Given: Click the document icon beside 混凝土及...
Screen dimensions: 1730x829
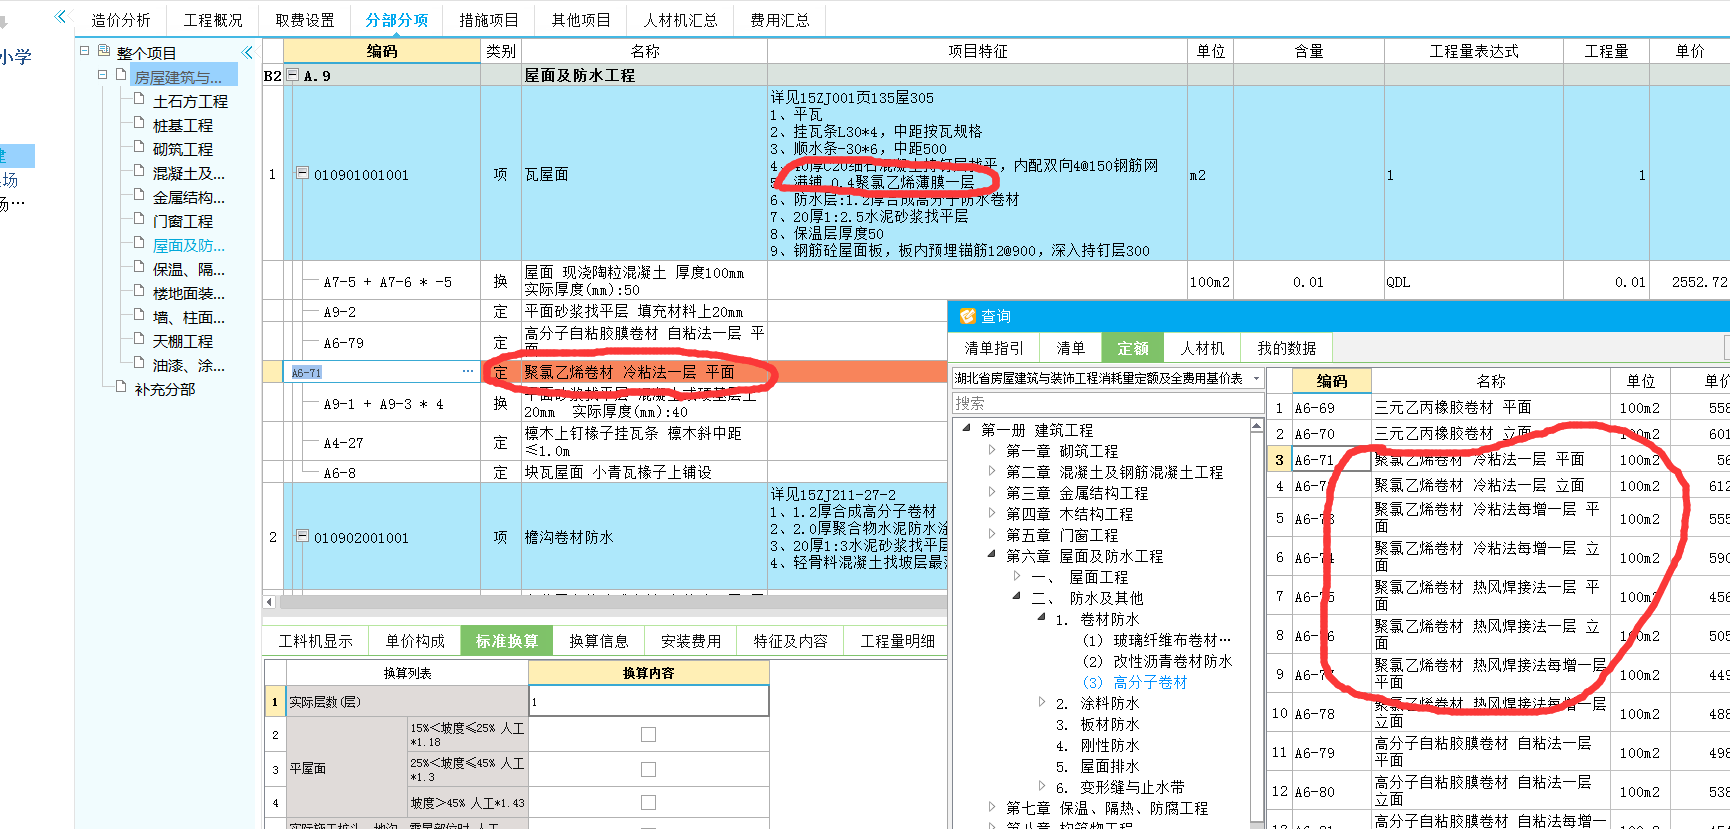Looking at the screenshot, I should click(x=140, y=170).
